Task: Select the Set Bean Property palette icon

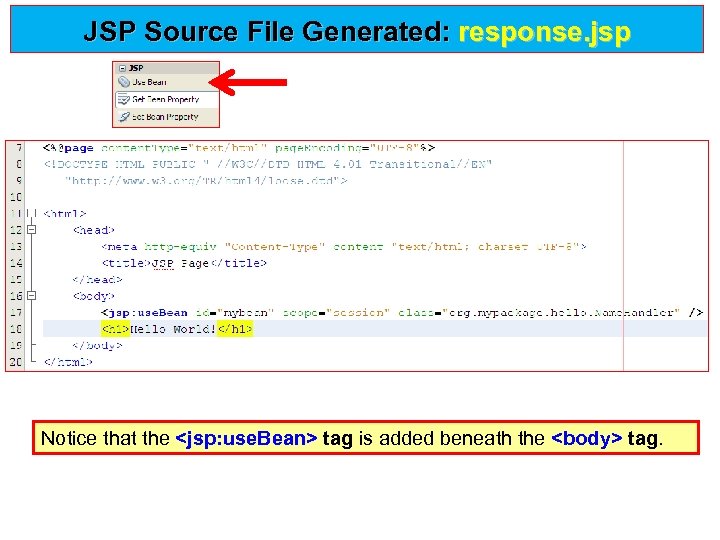Action: point(124,117)
